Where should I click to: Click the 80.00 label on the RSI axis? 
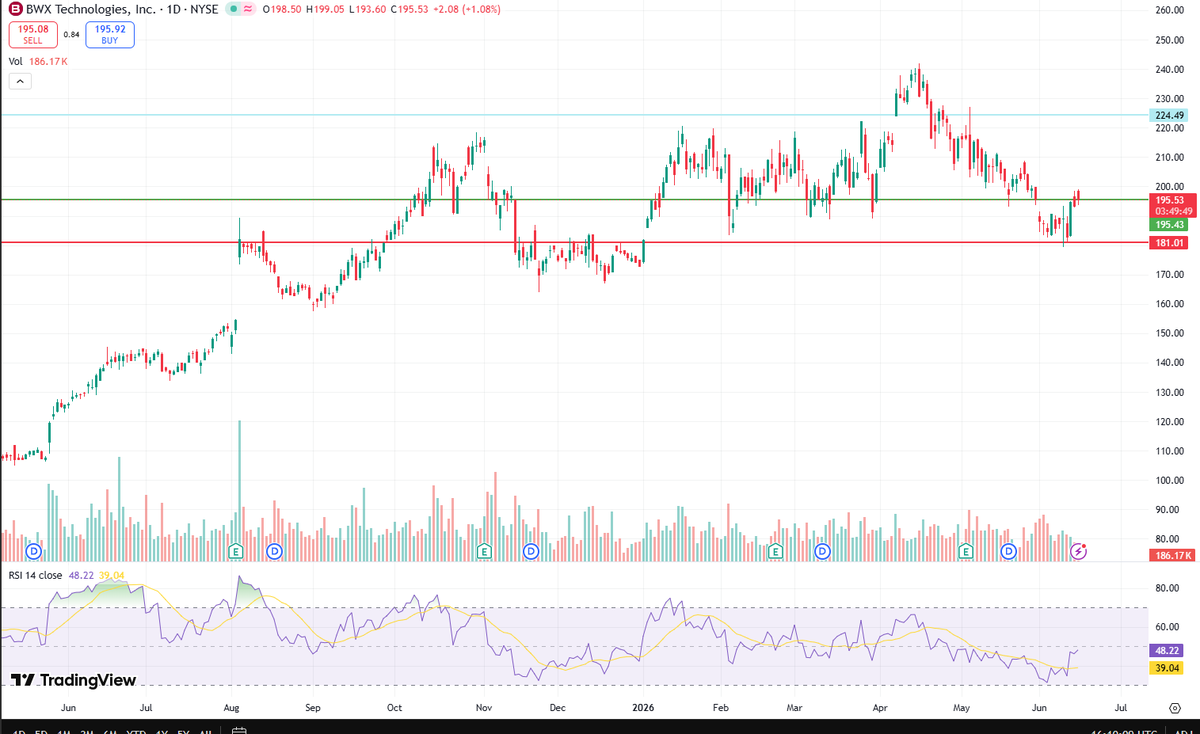[x=1167, y=588]
